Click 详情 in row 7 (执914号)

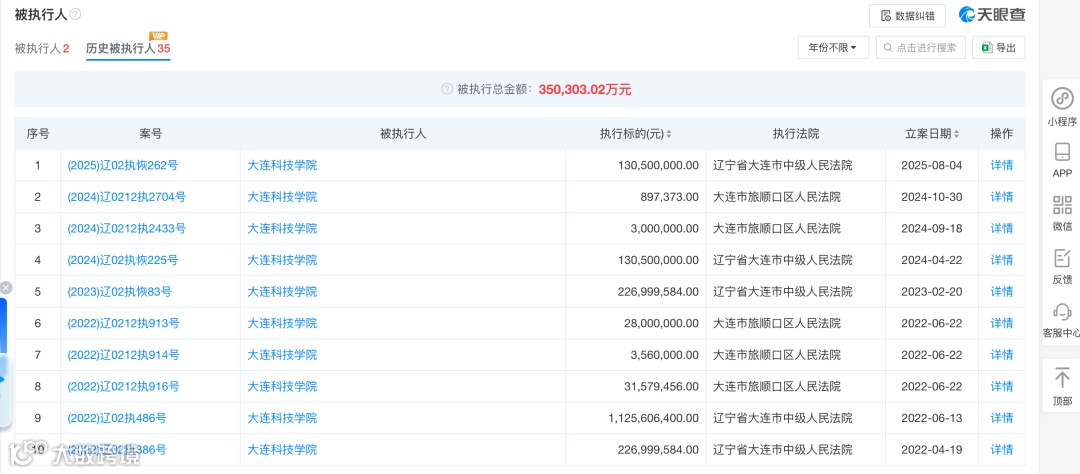(x=1001, y=356)
